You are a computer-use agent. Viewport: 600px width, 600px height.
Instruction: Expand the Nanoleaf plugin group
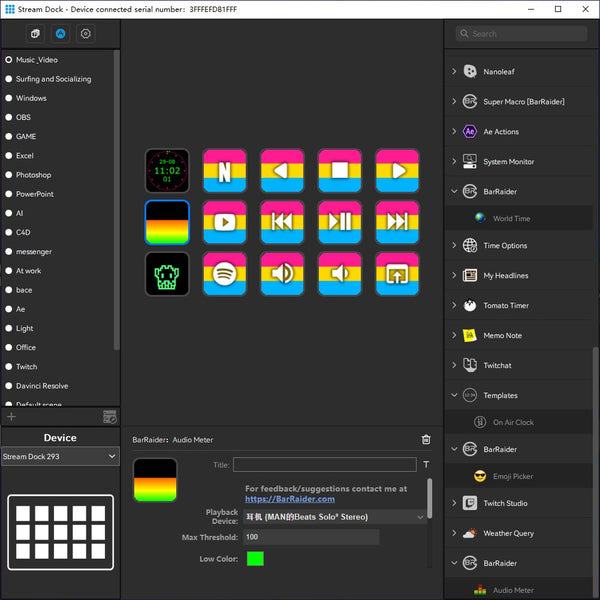tap(454, 71)
